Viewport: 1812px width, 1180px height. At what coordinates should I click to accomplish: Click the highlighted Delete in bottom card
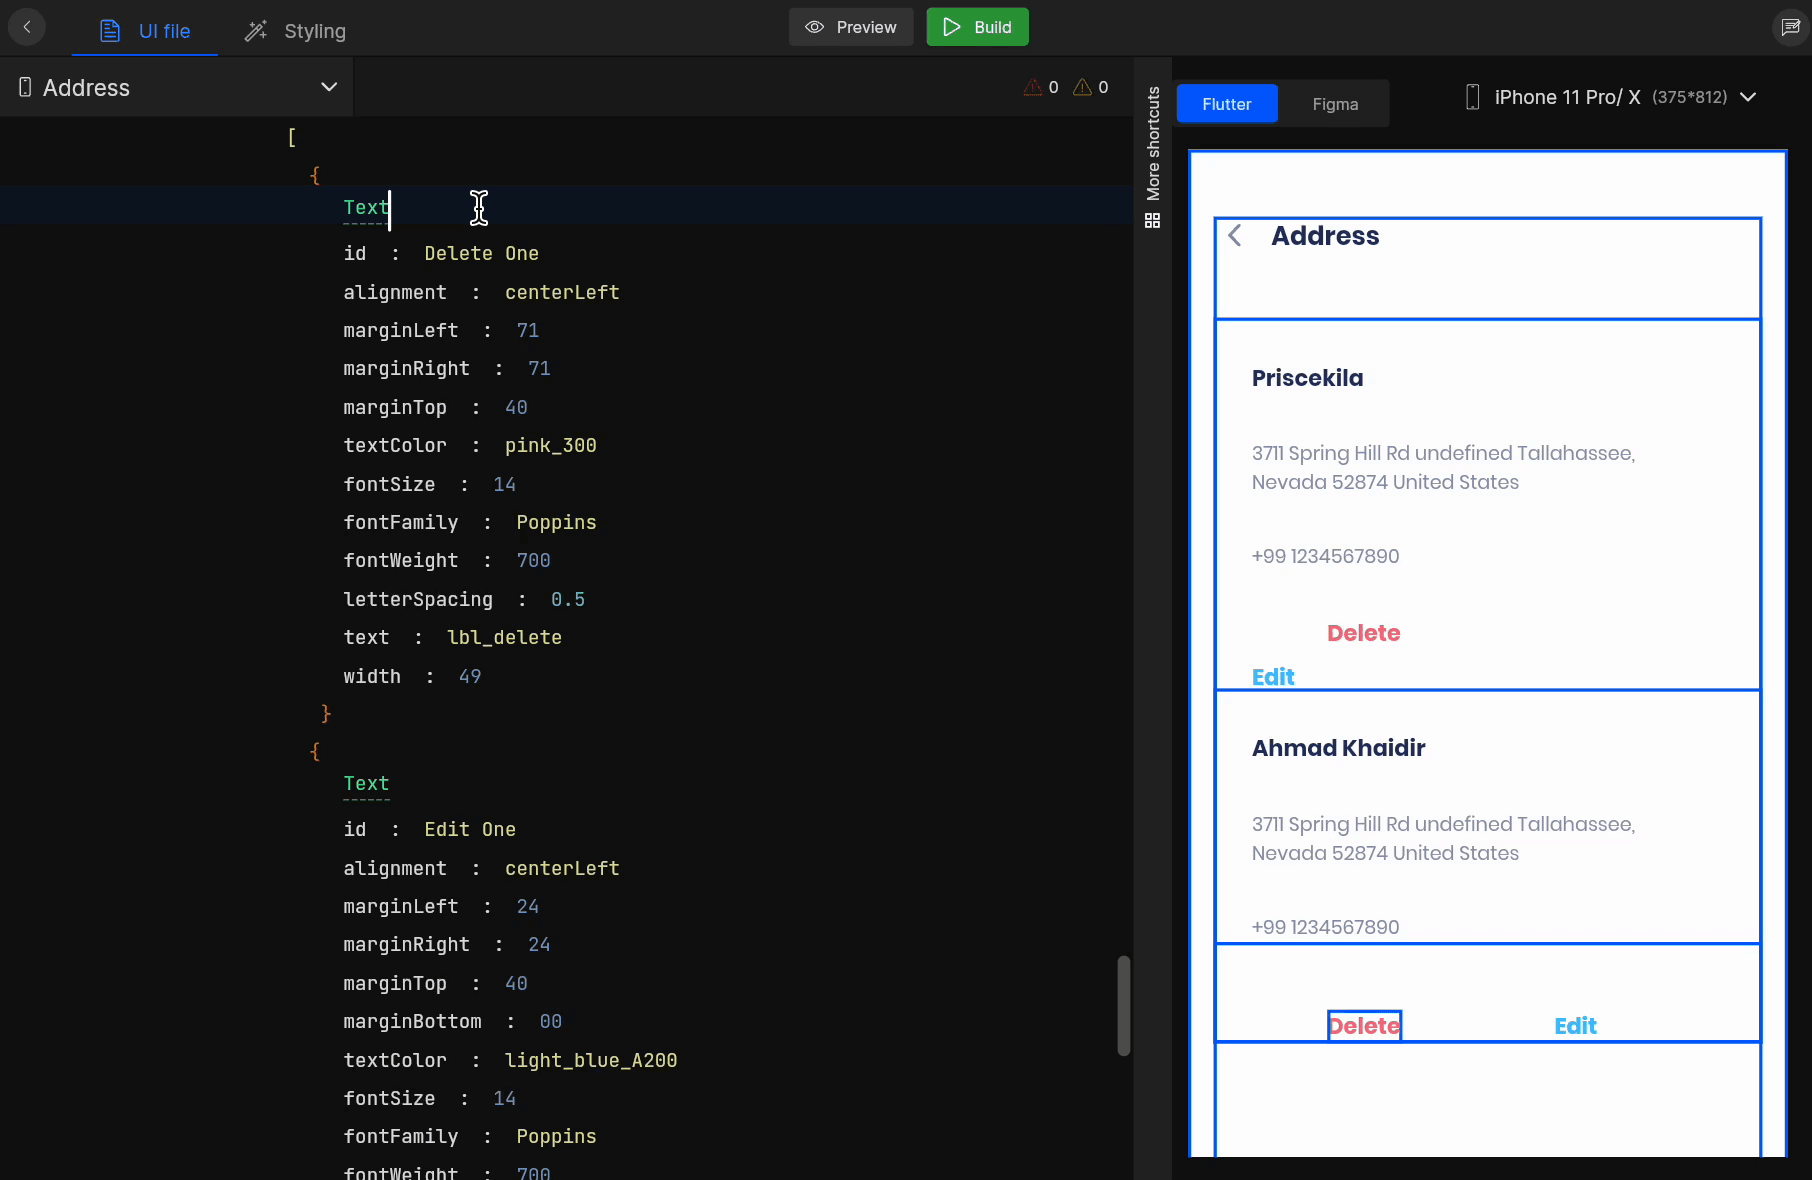coord(1364,1026)
